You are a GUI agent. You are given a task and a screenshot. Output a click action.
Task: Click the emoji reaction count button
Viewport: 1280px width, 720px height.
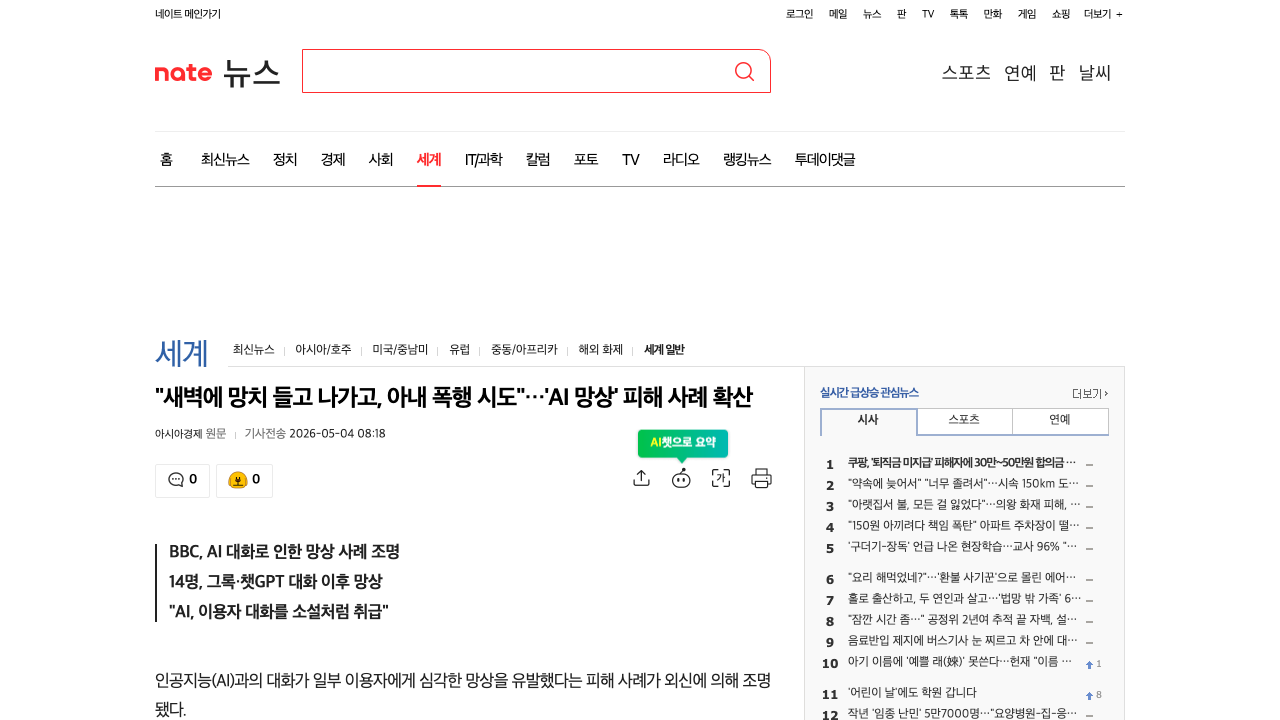click(x=244, y=480)
